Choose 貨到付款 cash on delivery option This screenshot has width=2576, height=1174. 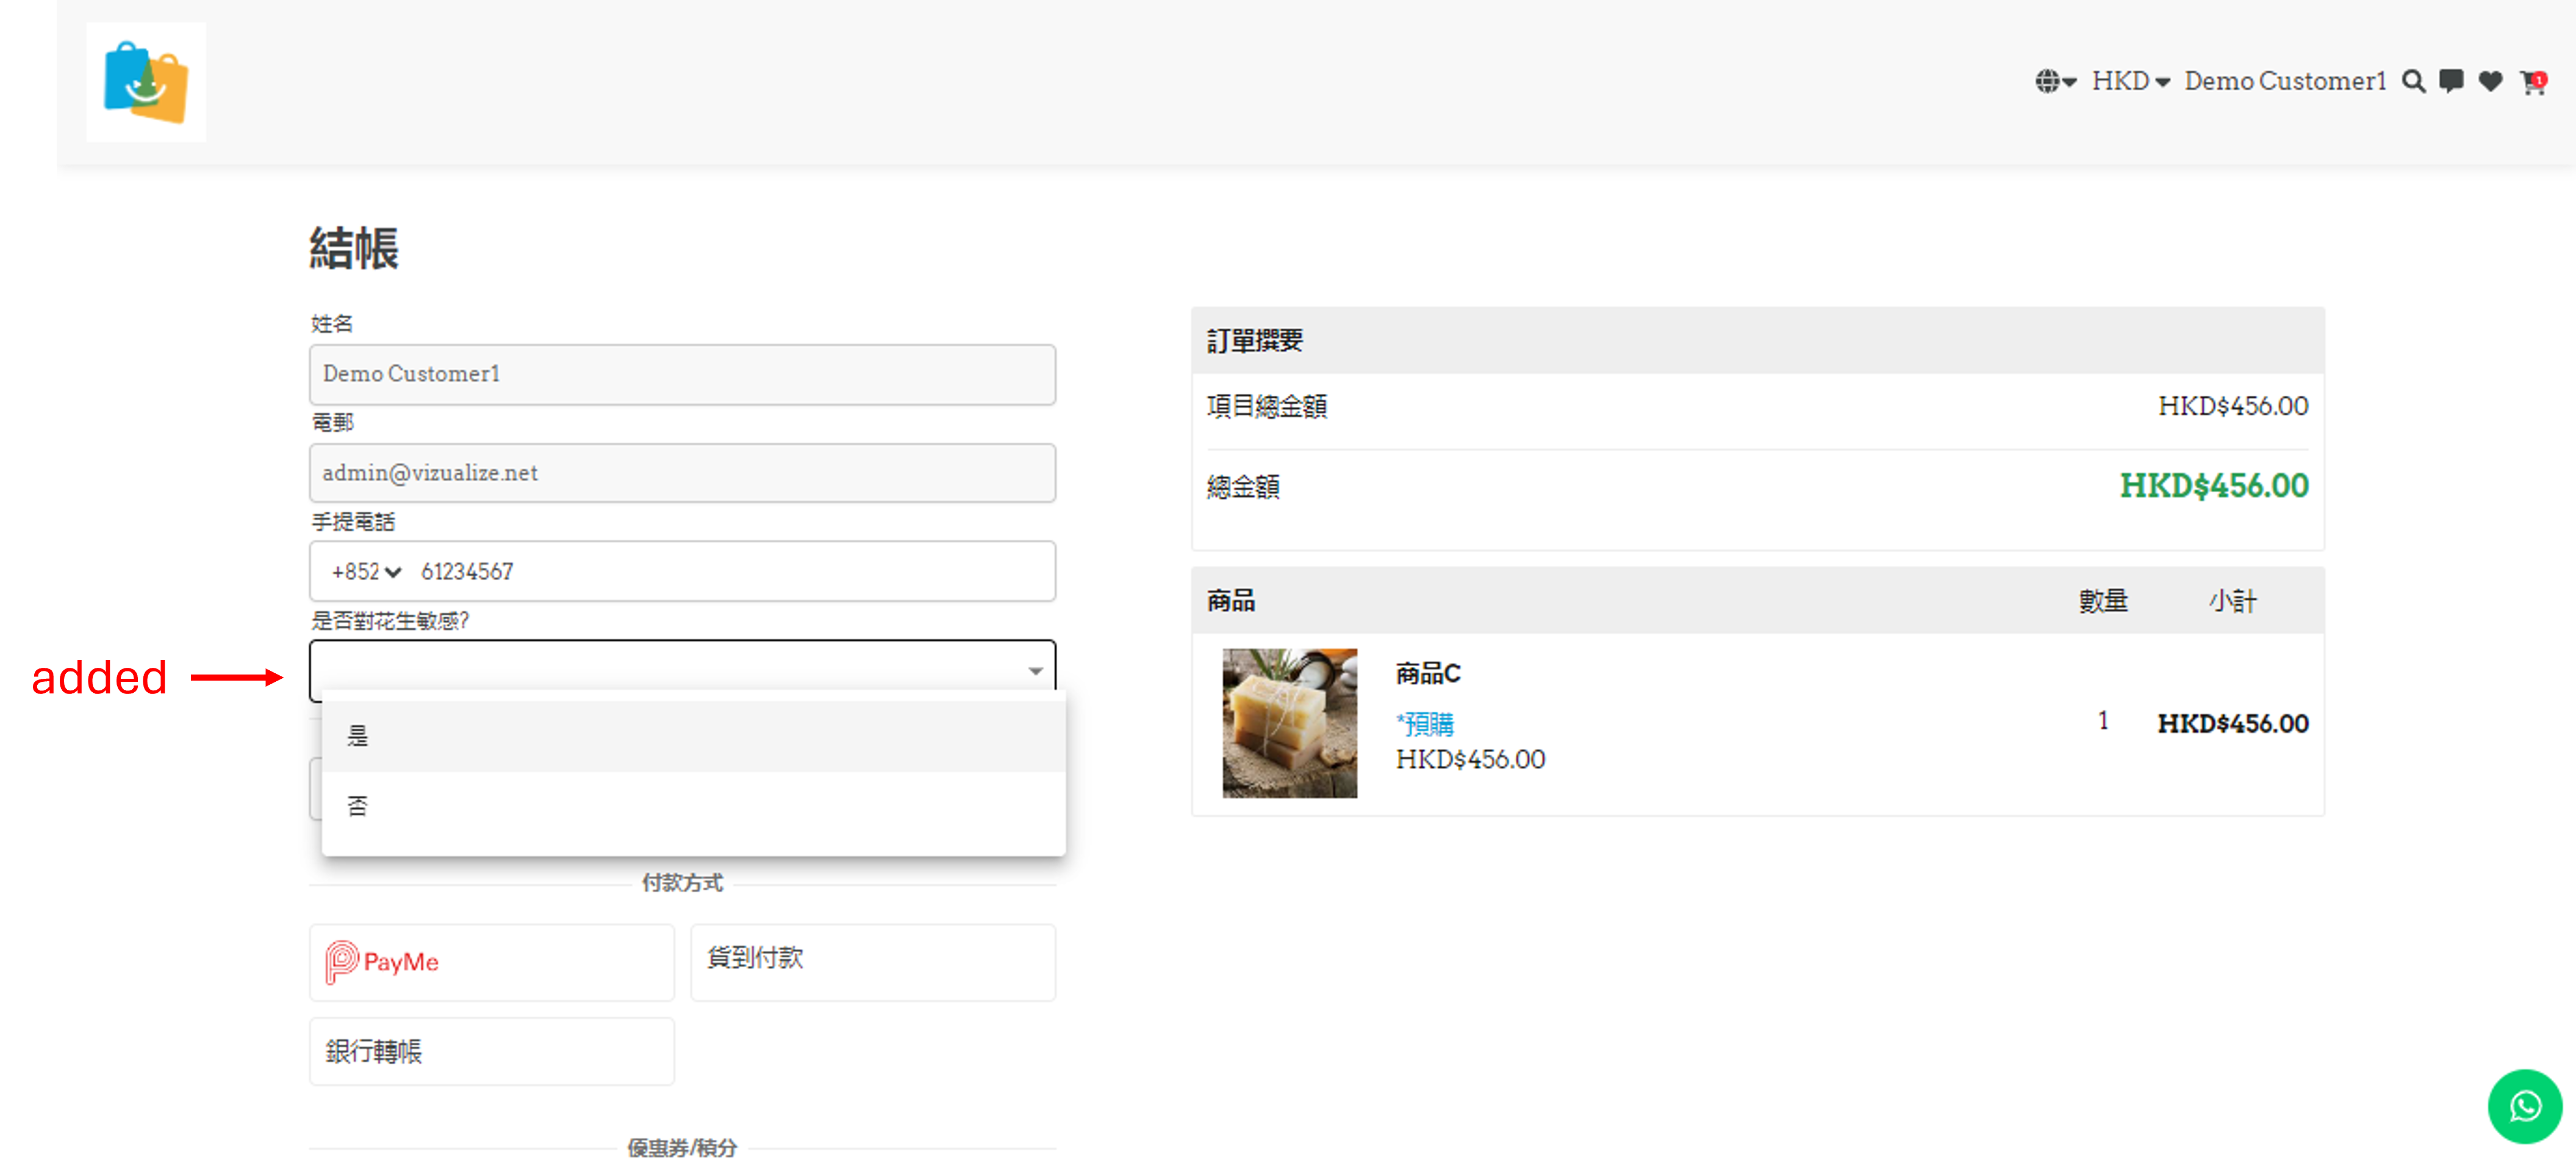872,961
